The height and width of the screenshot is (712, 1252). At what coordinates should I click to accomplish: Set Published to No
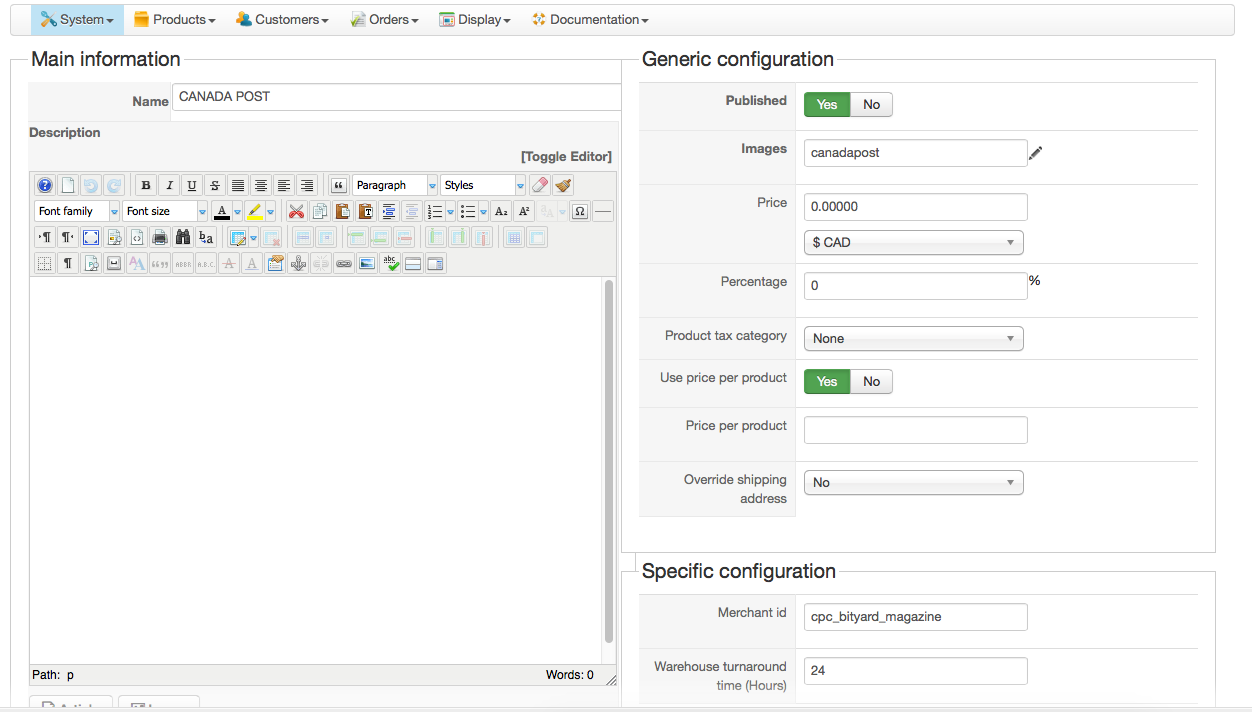(x=871, y=104)
